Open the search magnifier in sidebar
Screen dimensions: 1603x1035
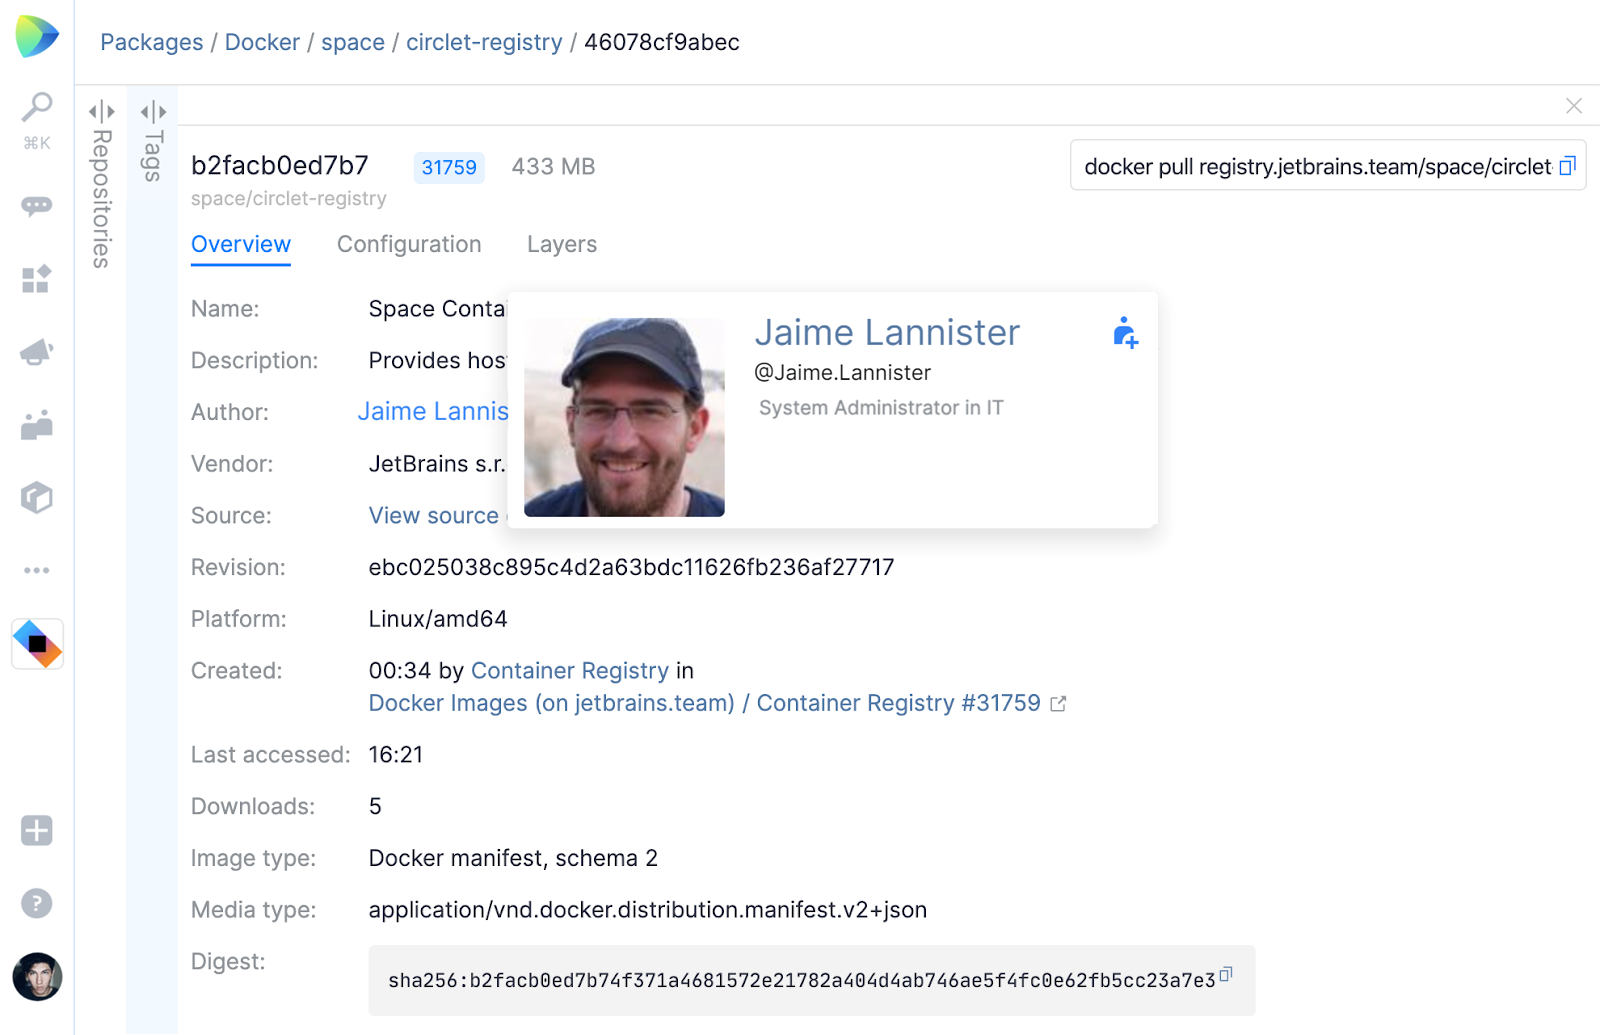click(37, 107)
